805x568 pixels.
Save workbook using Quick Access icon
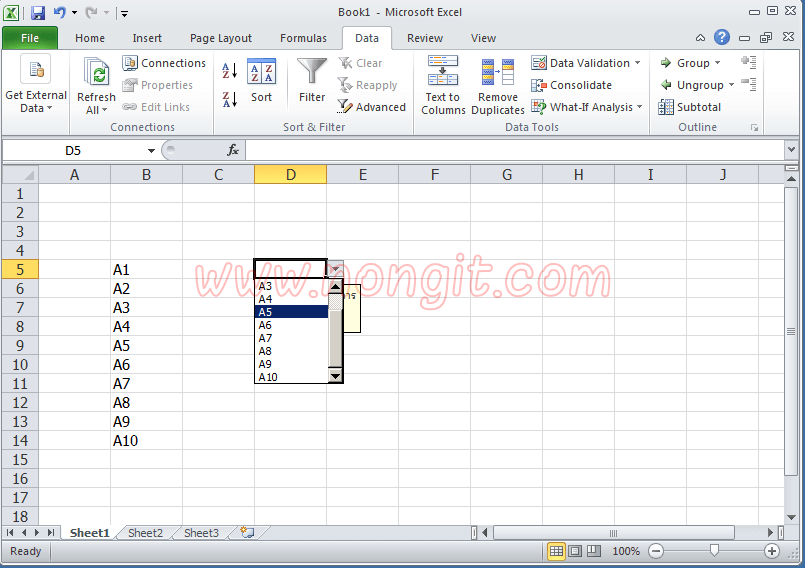click(38, 13)
